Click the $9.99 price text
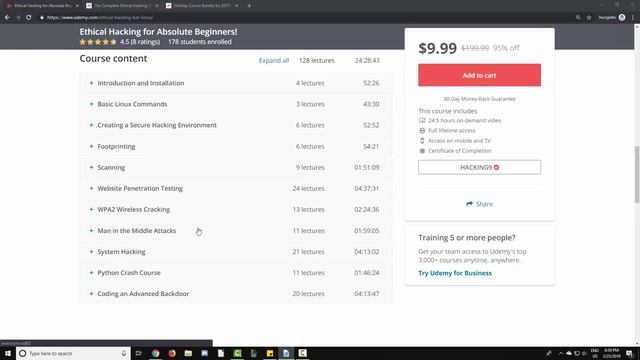 click(437, 48)
